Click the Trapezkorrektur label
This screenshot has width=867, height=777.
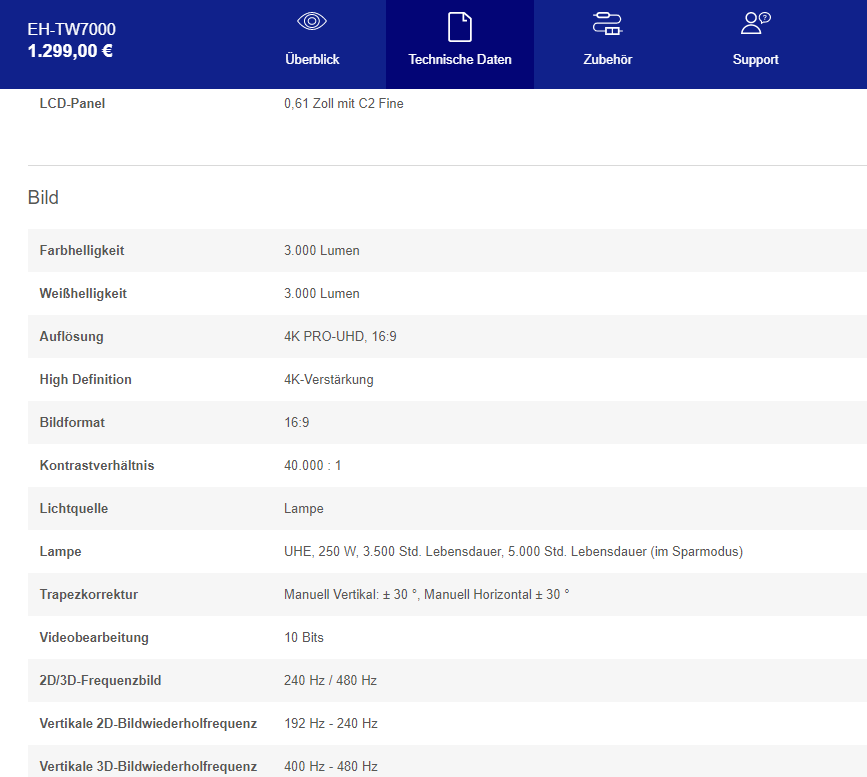88,595
